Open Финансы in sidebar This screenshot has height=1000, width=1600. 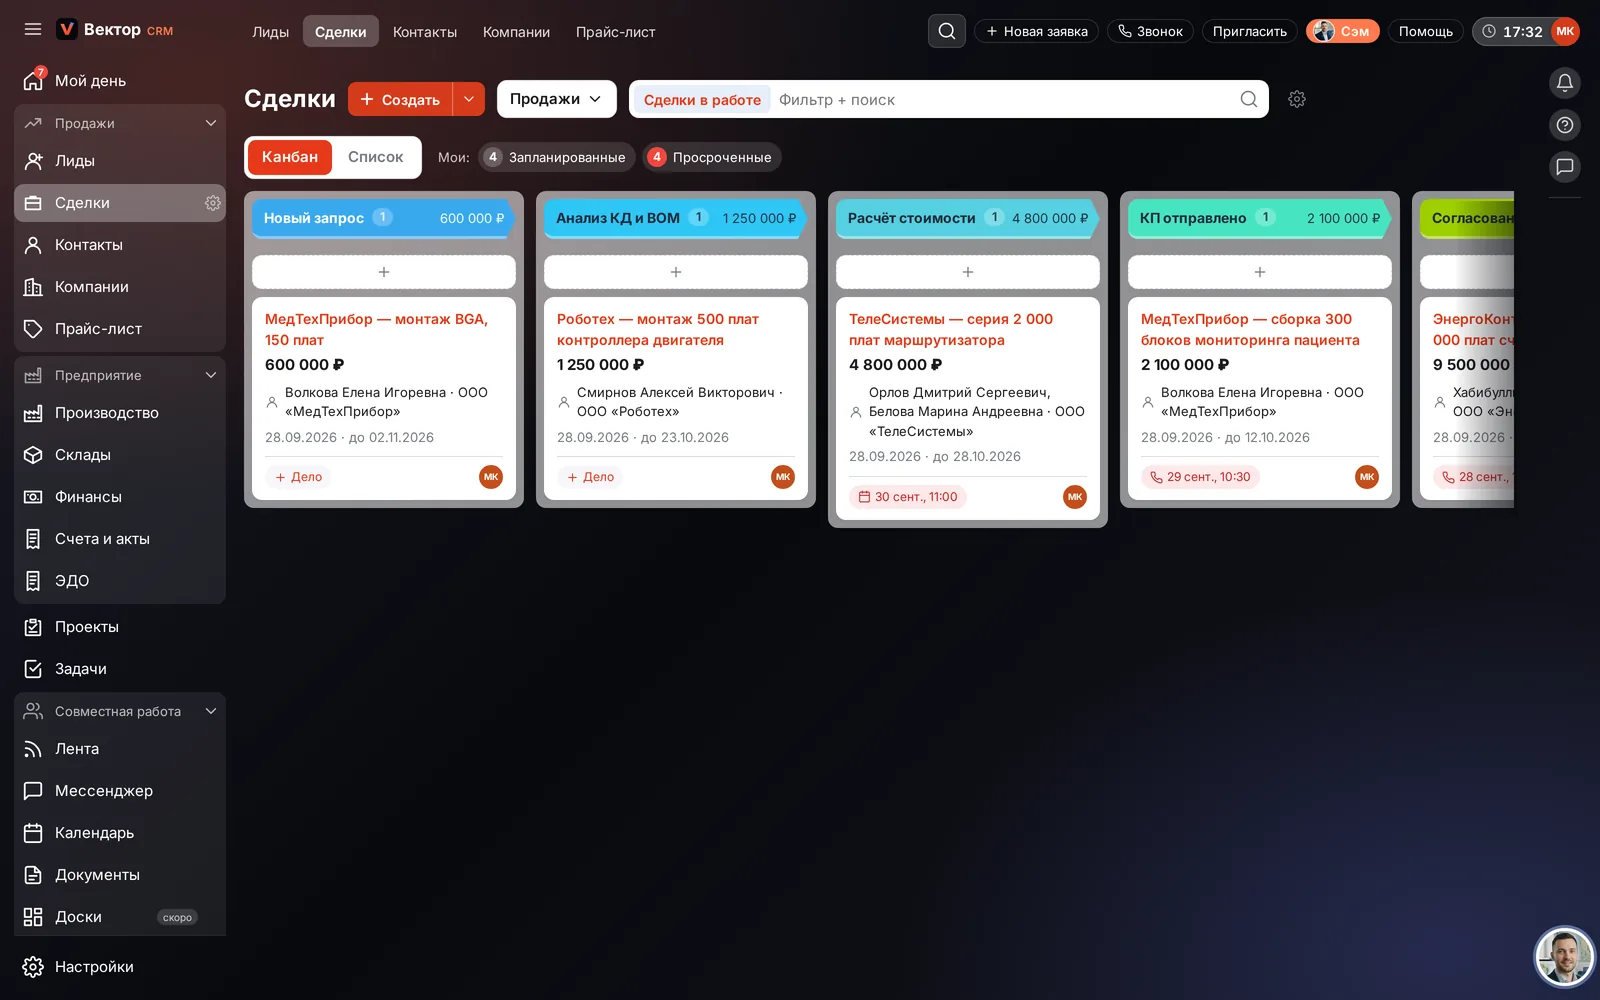120,497
